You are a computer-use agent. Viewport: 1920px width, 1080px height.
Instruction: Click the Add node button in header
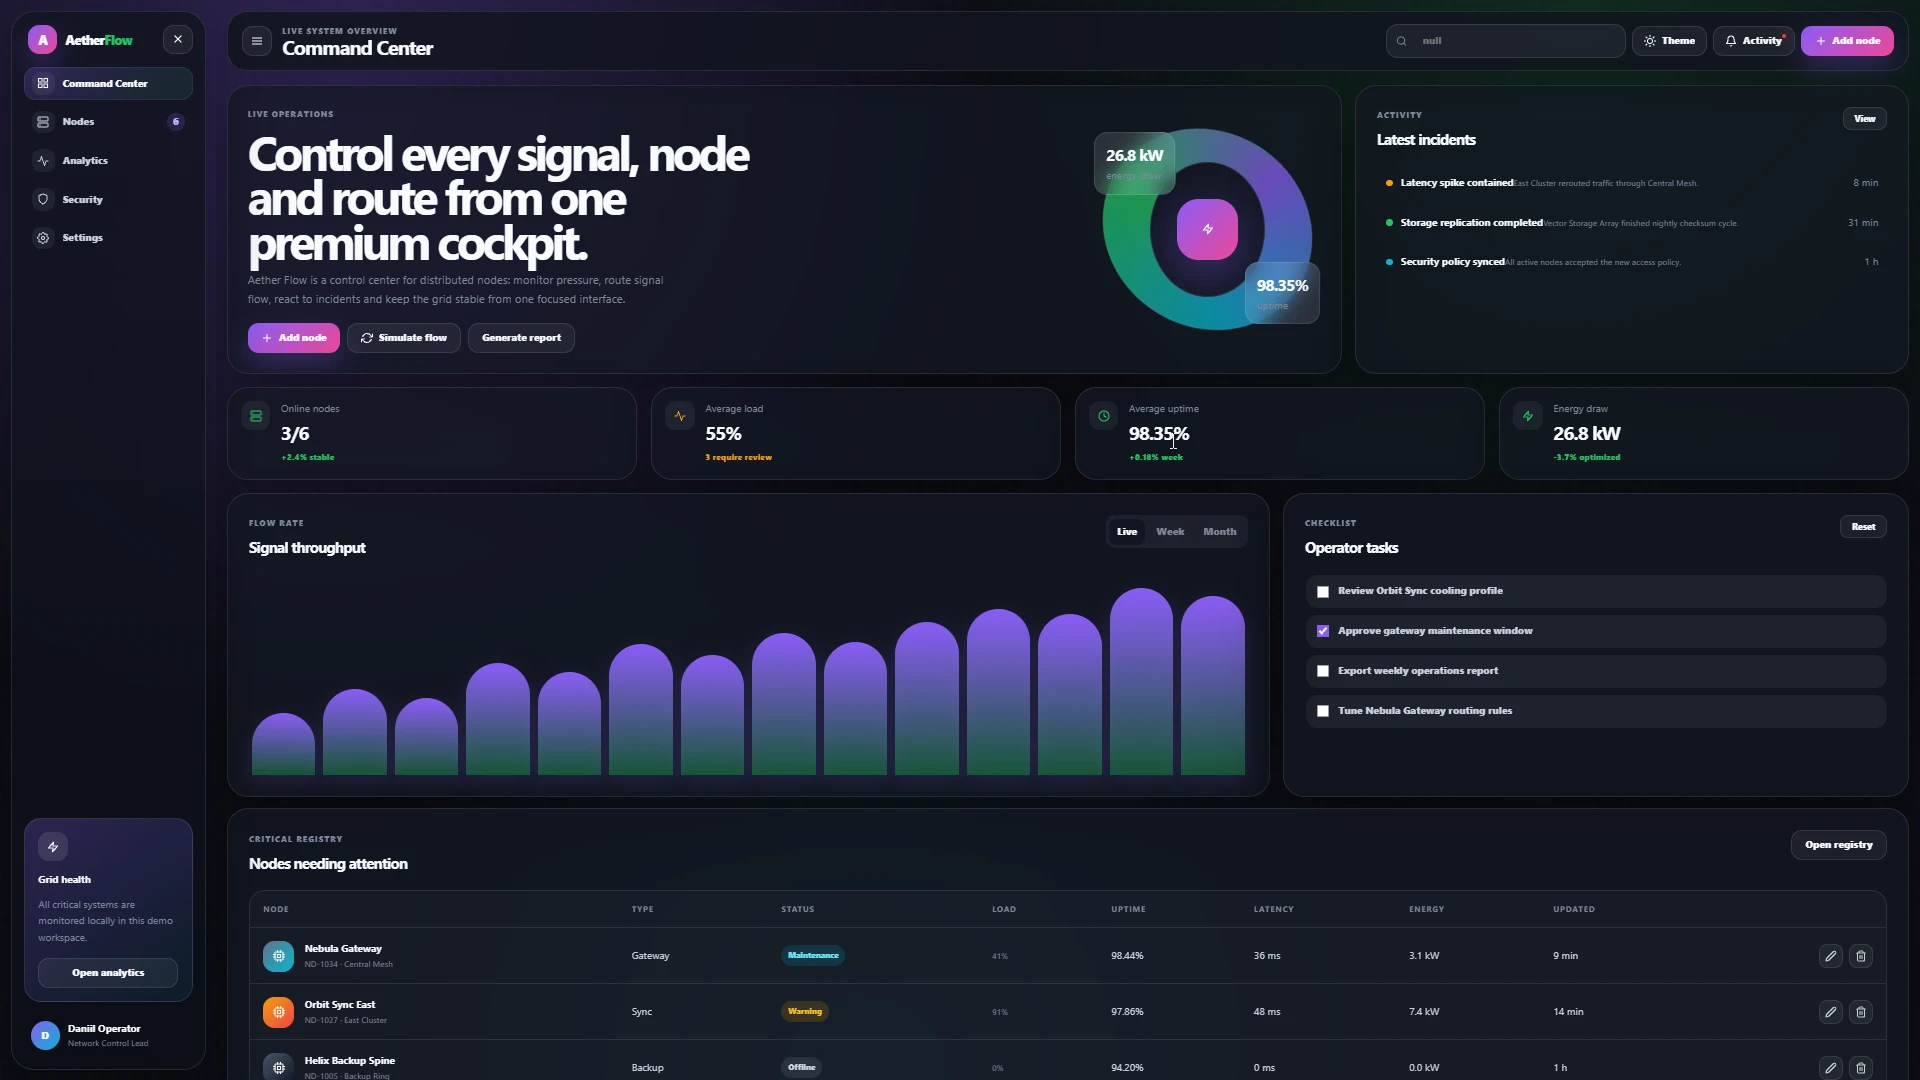(x=1847, y=41)
